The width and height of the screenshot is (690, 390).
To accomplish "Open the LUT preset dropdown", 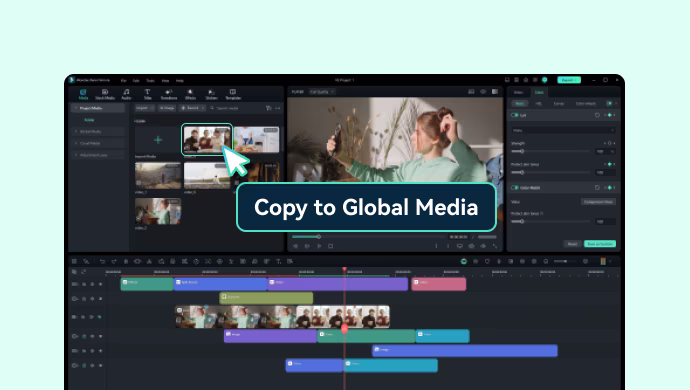I will click(563, 130).
